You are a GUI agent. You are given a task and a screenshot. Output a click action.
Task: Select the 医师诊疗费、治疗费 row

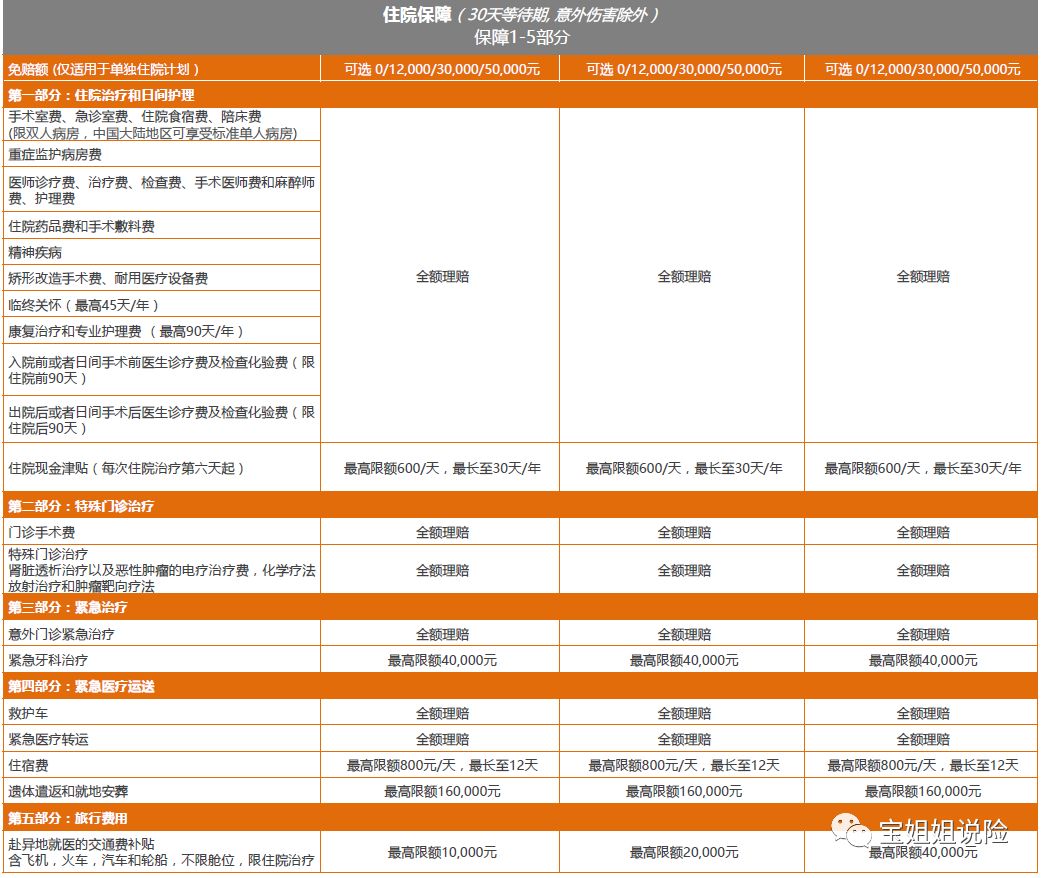(x=161, y=190)
